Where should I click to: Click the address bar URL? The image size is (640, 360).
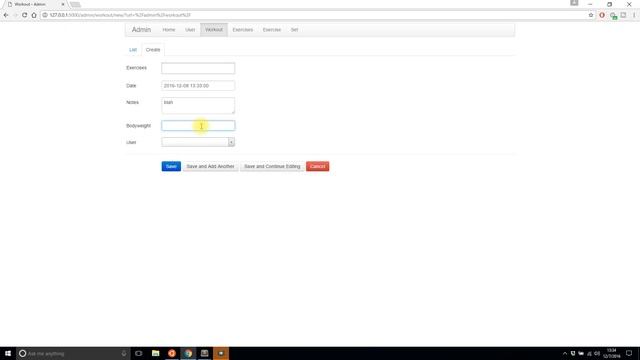[x=120, y=15]
